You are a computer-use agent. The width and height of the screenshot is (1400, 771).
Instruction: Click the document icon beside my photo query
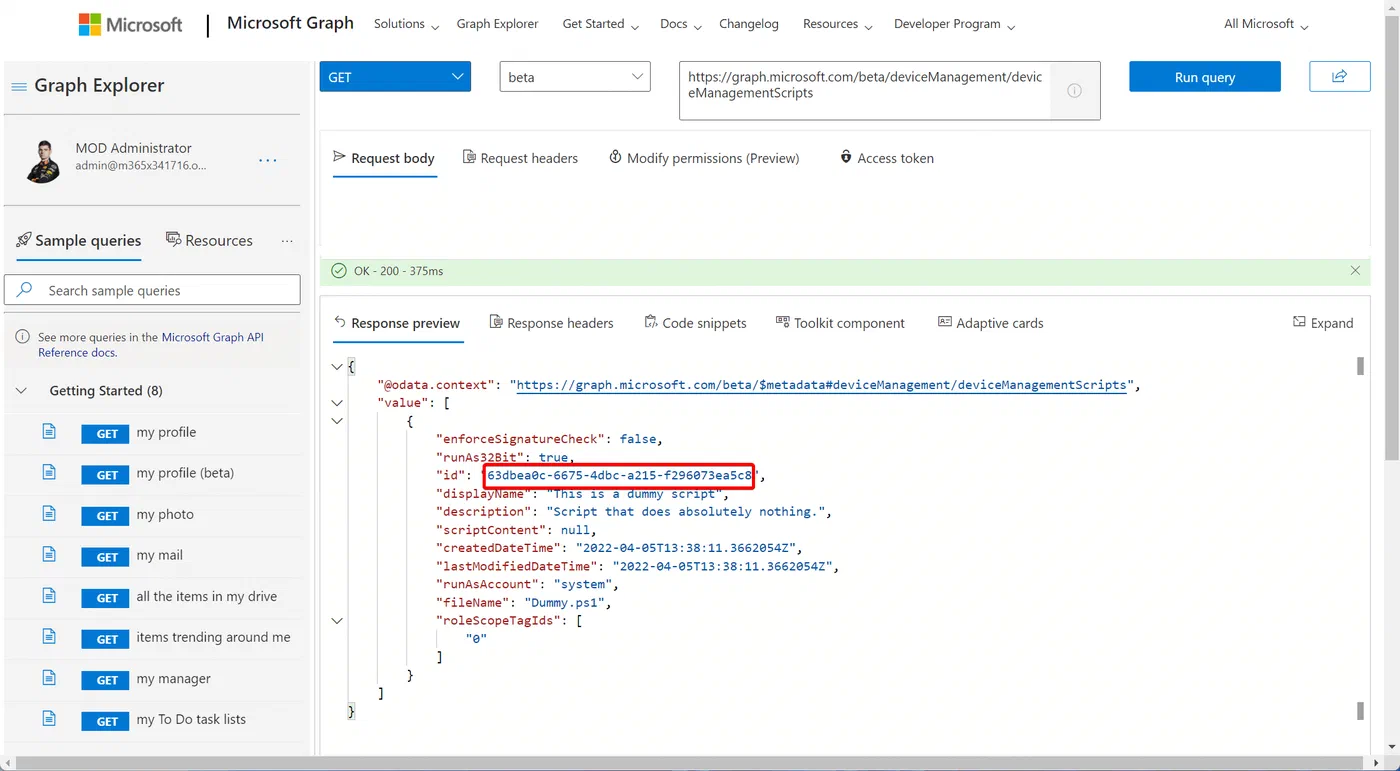pyautogui.click(x=49, y=514)
